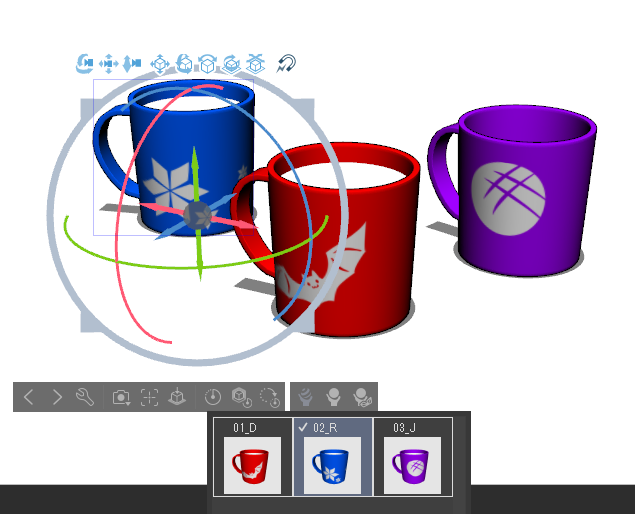Open the layout selection list
Image resolution: width=635 pixels, height=514 pixels.
click(335, 397)
